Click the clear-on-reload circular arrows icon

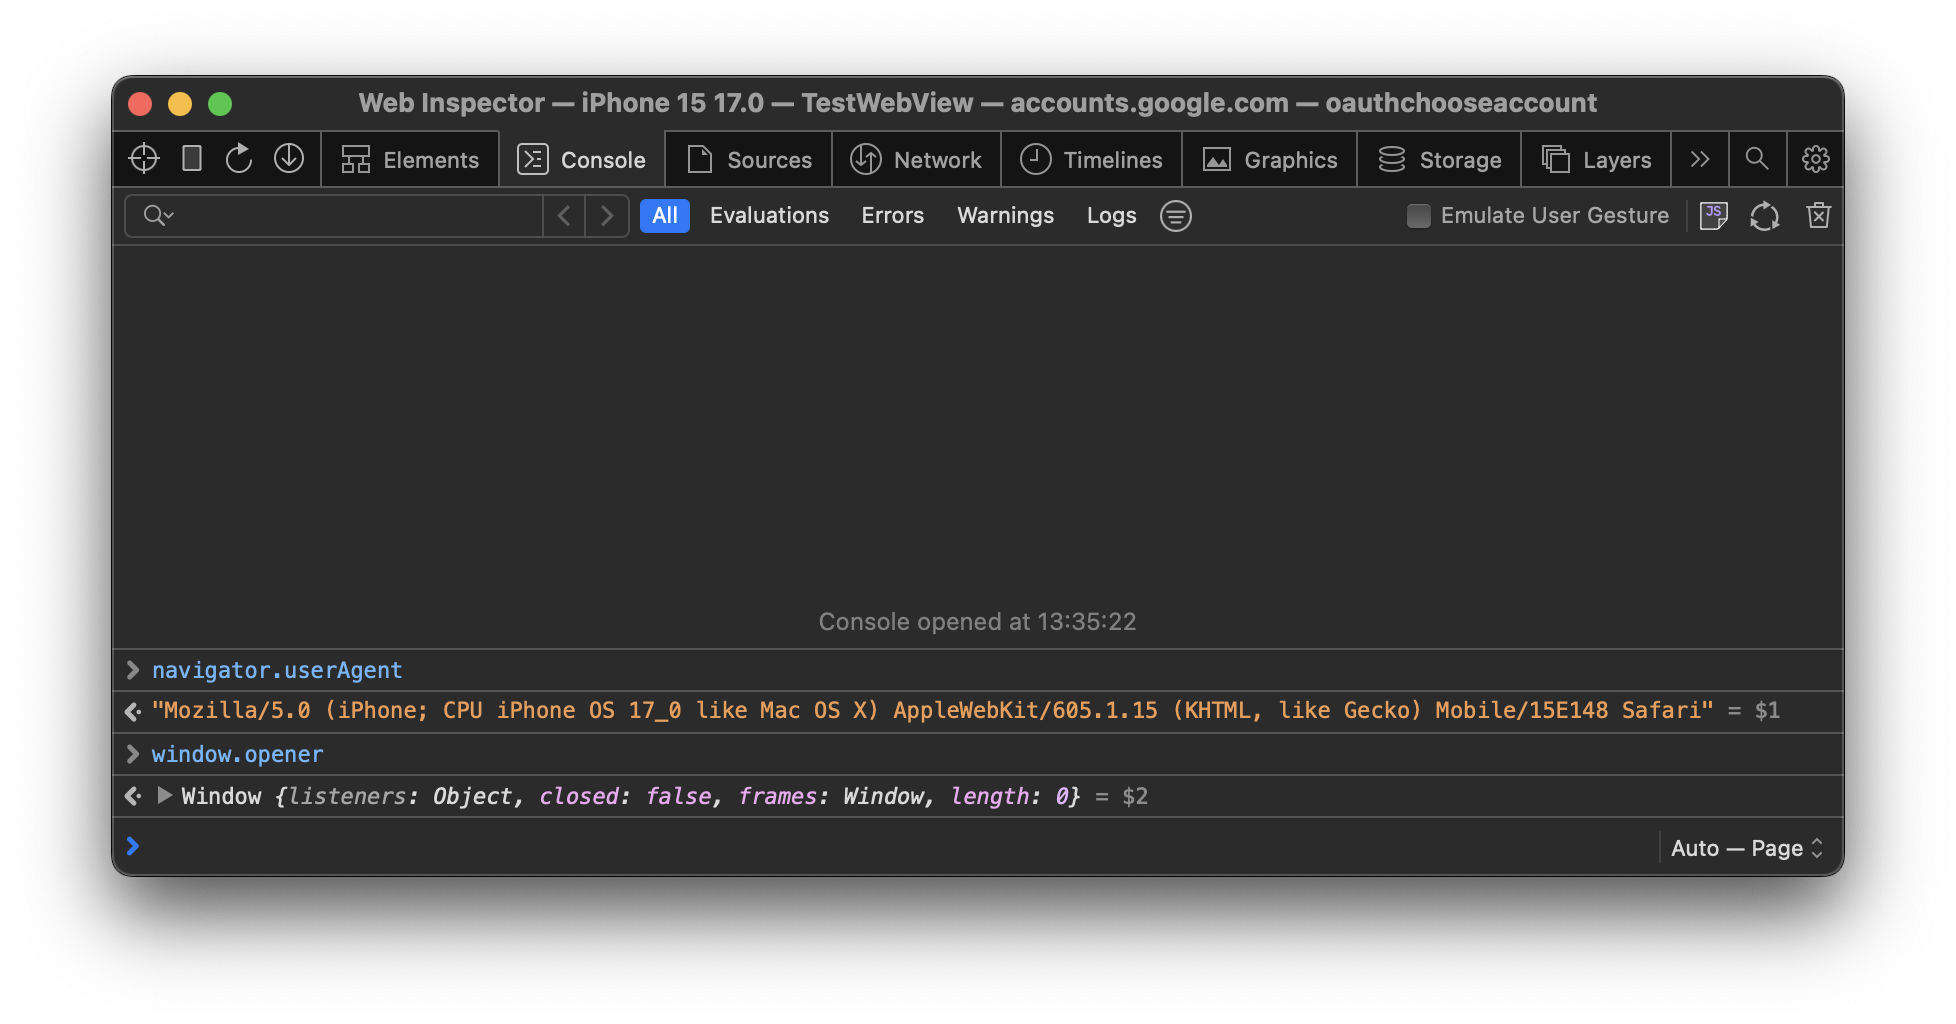point(1765,216)
